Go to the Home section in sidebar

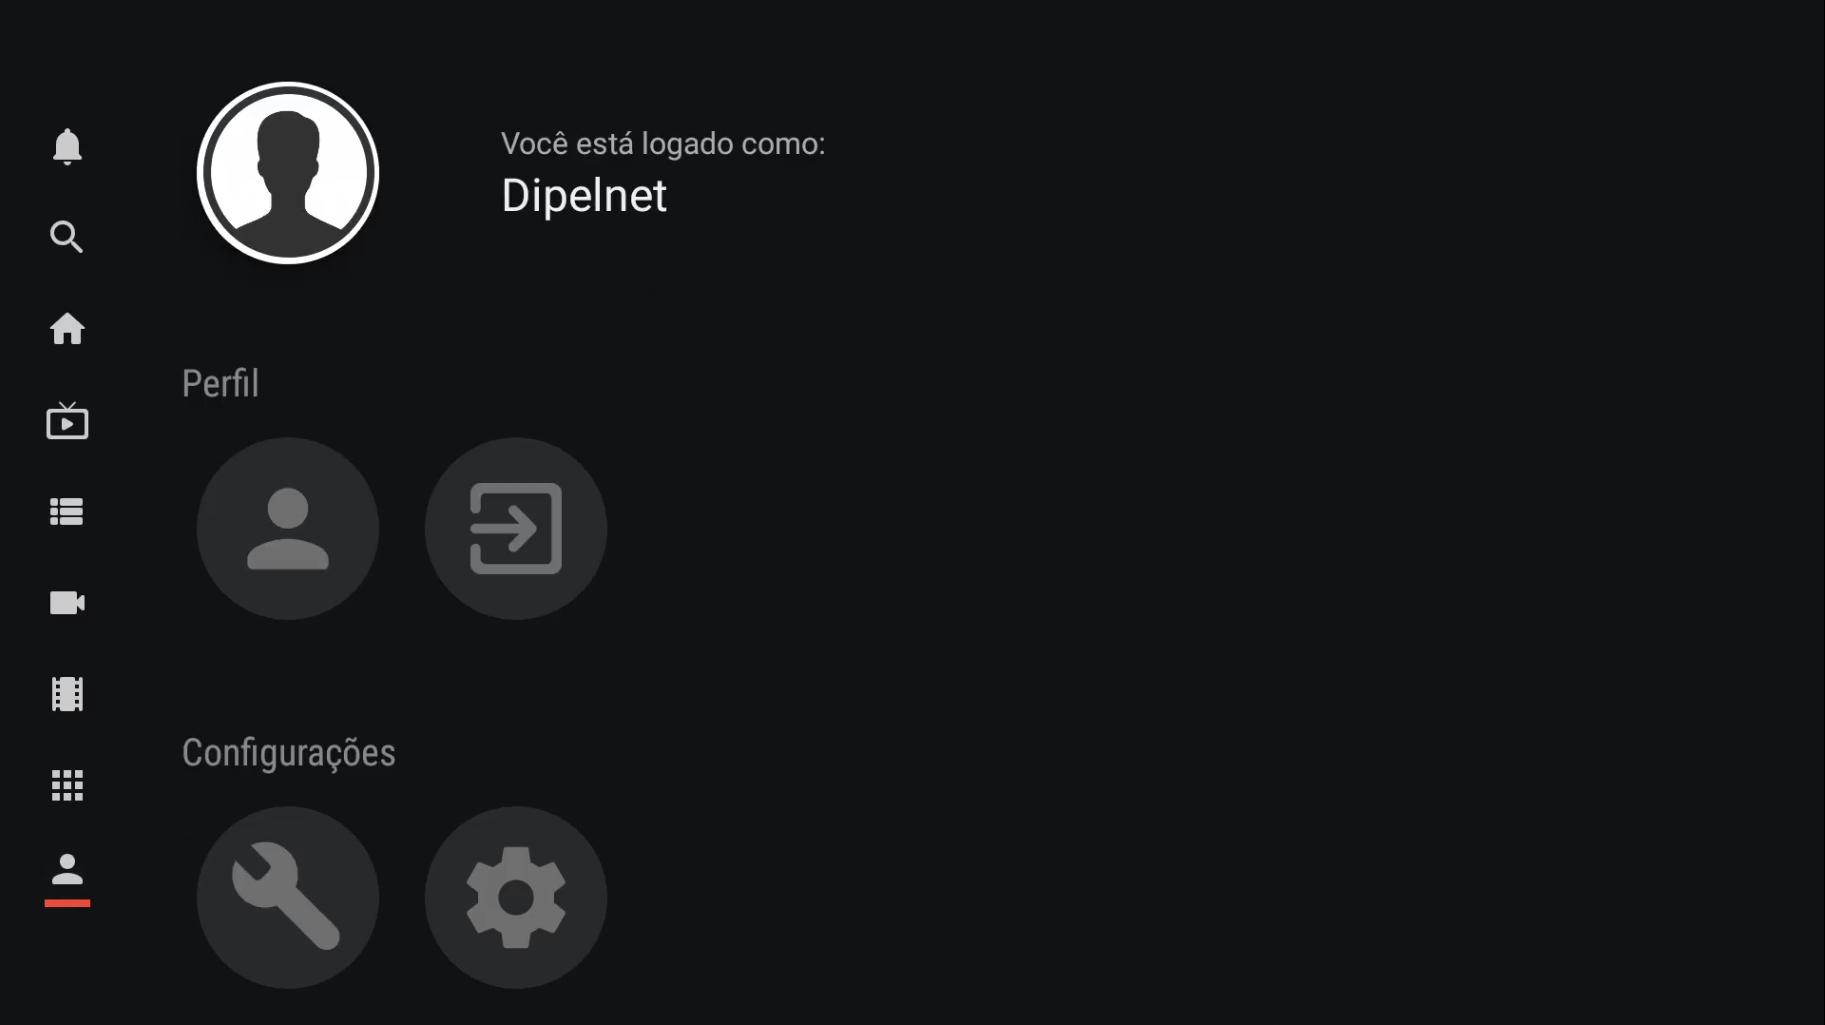[67, 328]
